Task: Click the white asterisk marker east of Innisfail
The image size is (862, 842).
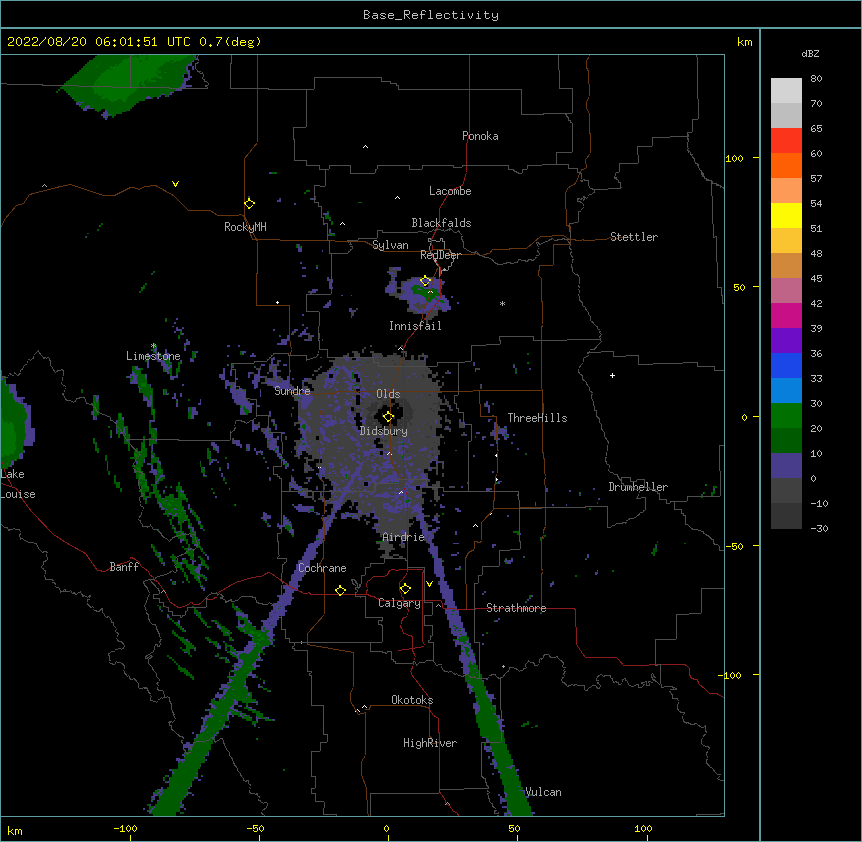Action: (502, 303)
